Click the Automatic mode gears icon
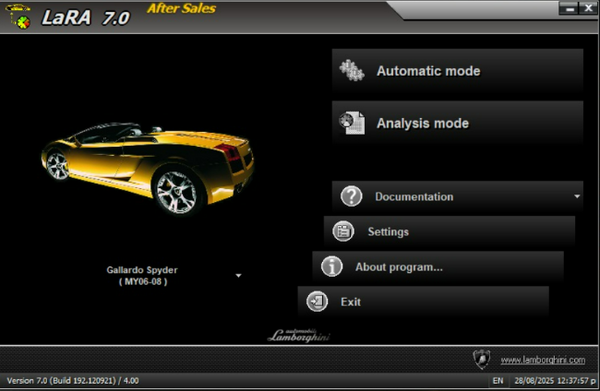The width and height of the screenshot is (600, 391). click(352, 71)
